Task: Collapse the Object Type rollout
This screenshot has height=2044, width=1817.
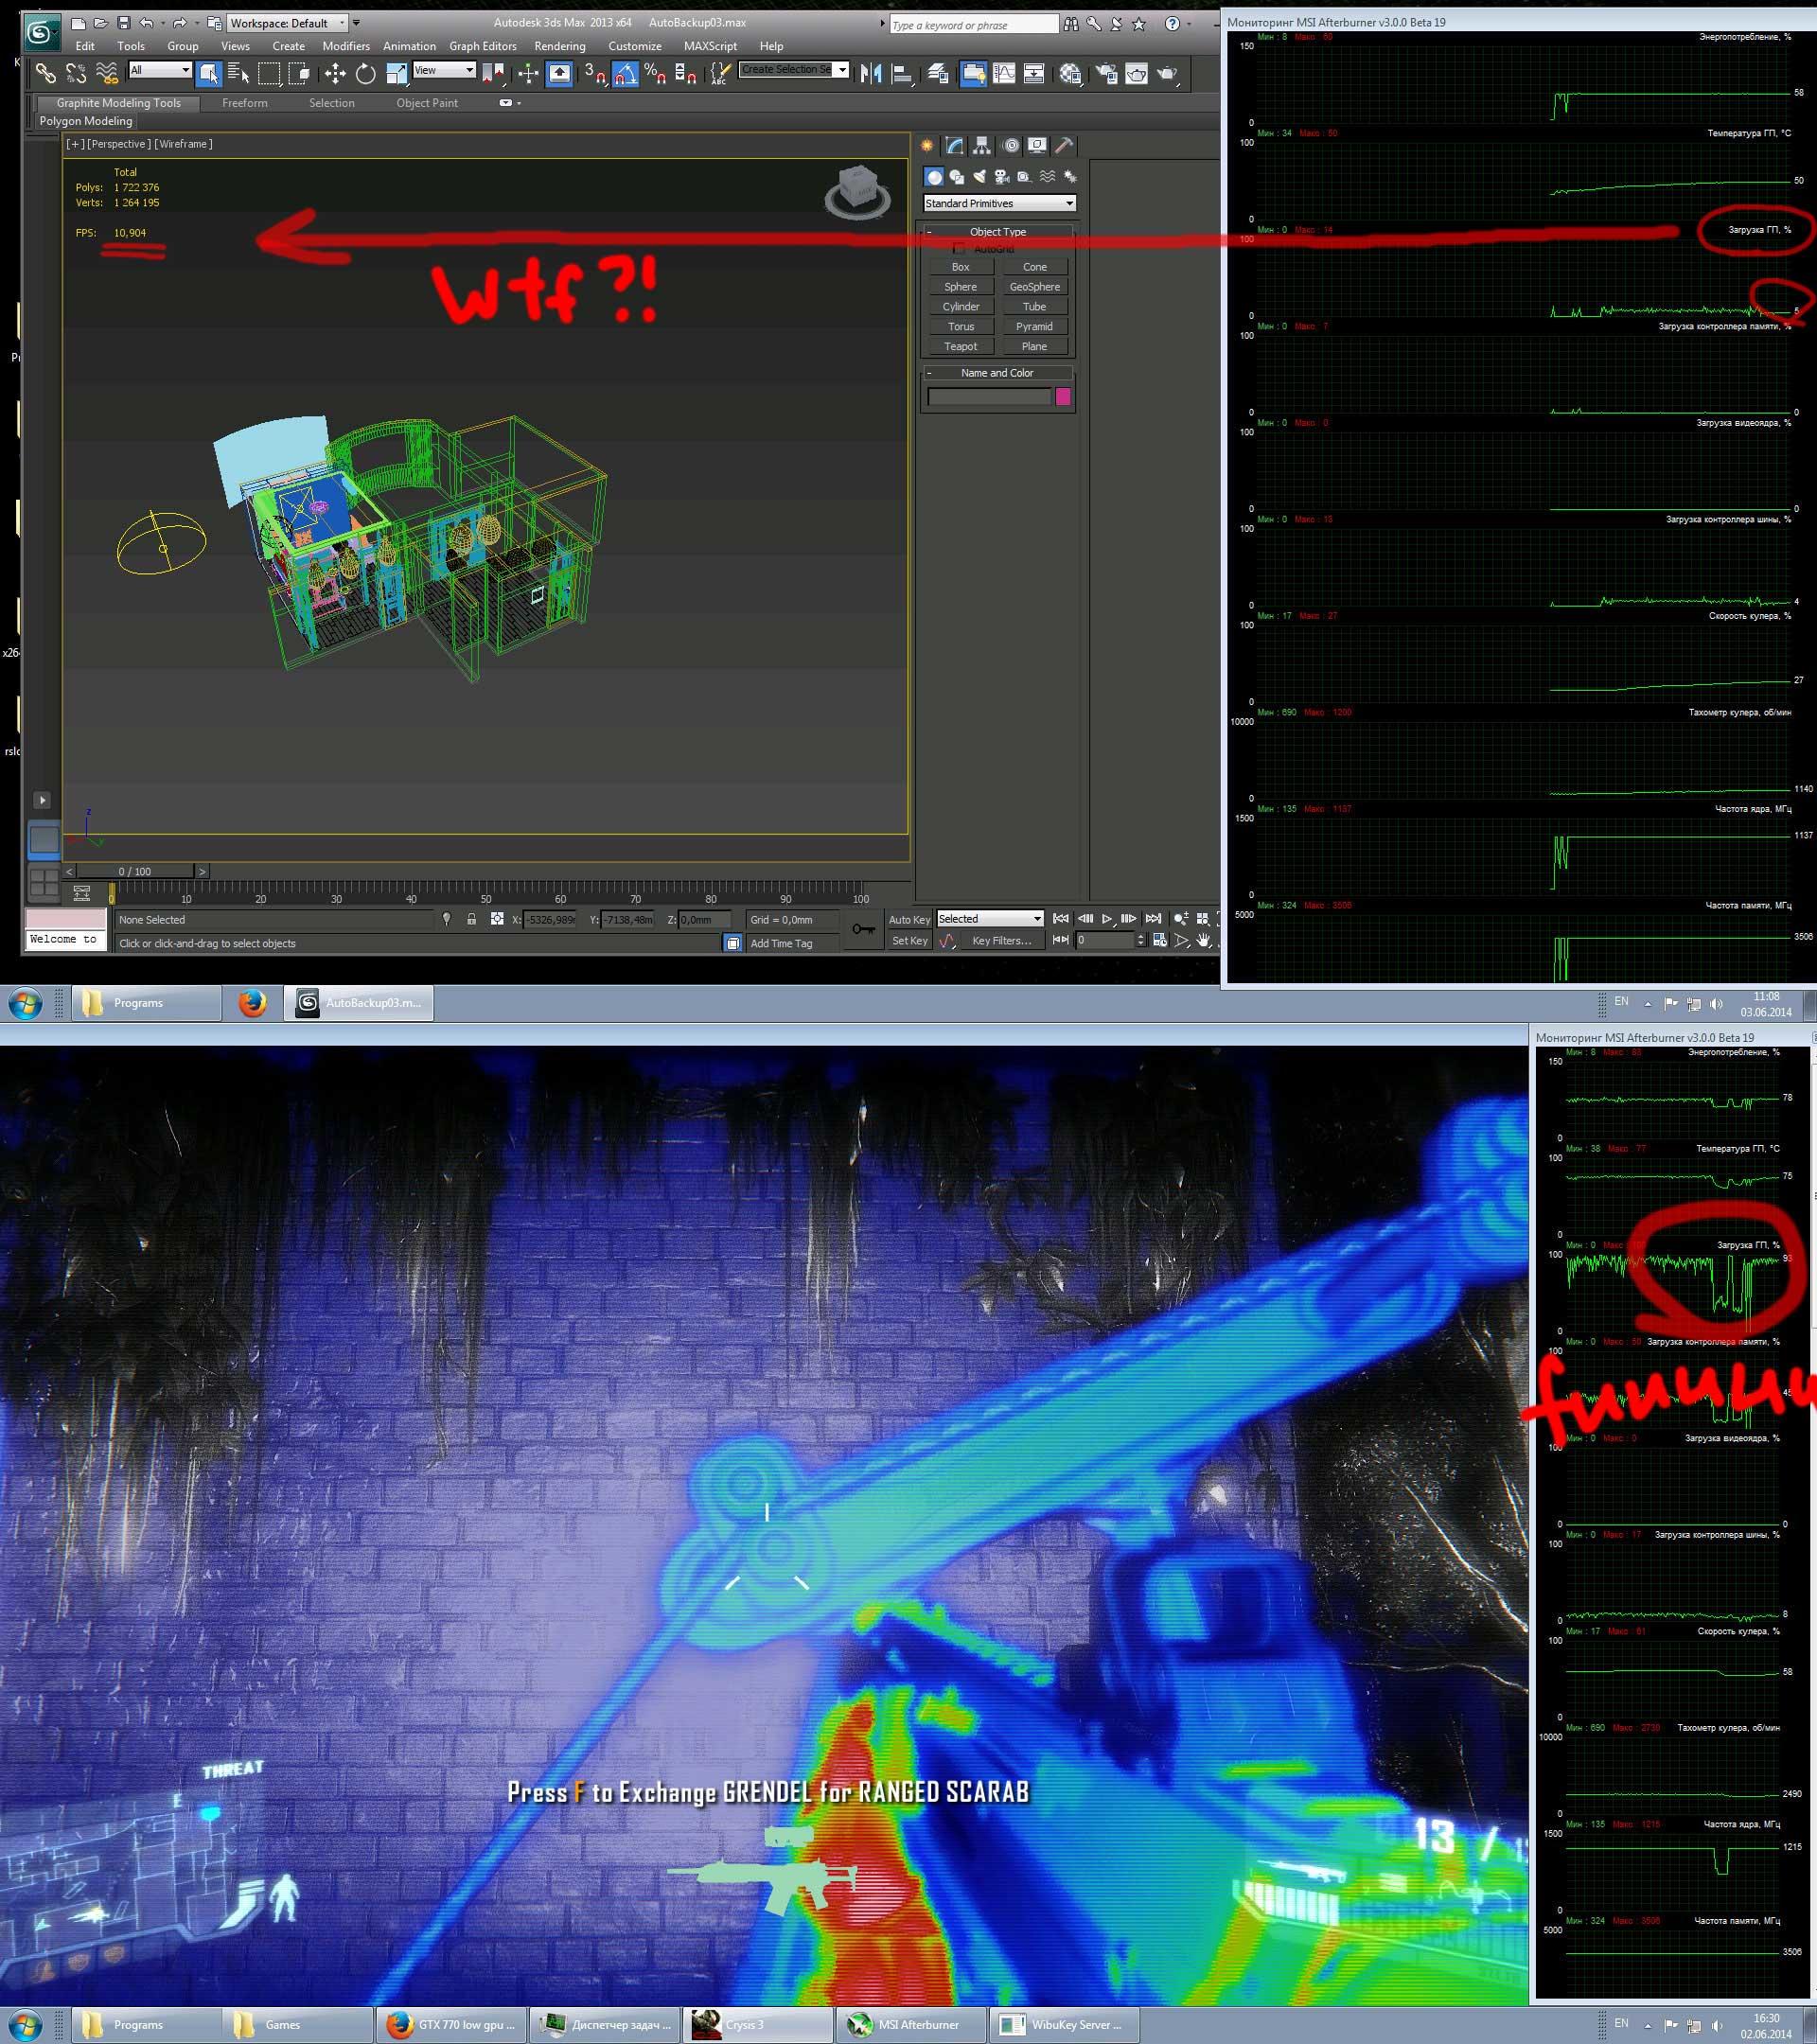Action: coord(997,231)
